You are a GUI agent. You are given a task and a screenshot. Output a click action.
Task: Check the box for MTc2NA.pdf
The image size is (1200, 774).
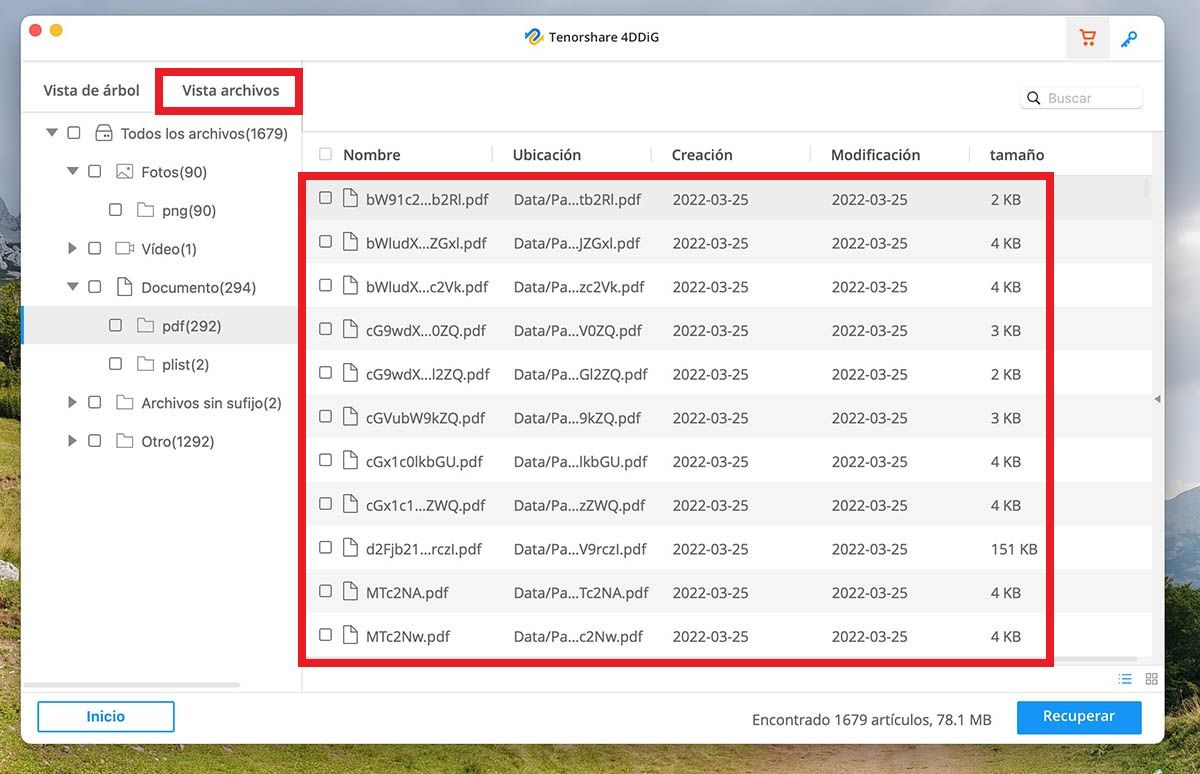click(325, 592)
